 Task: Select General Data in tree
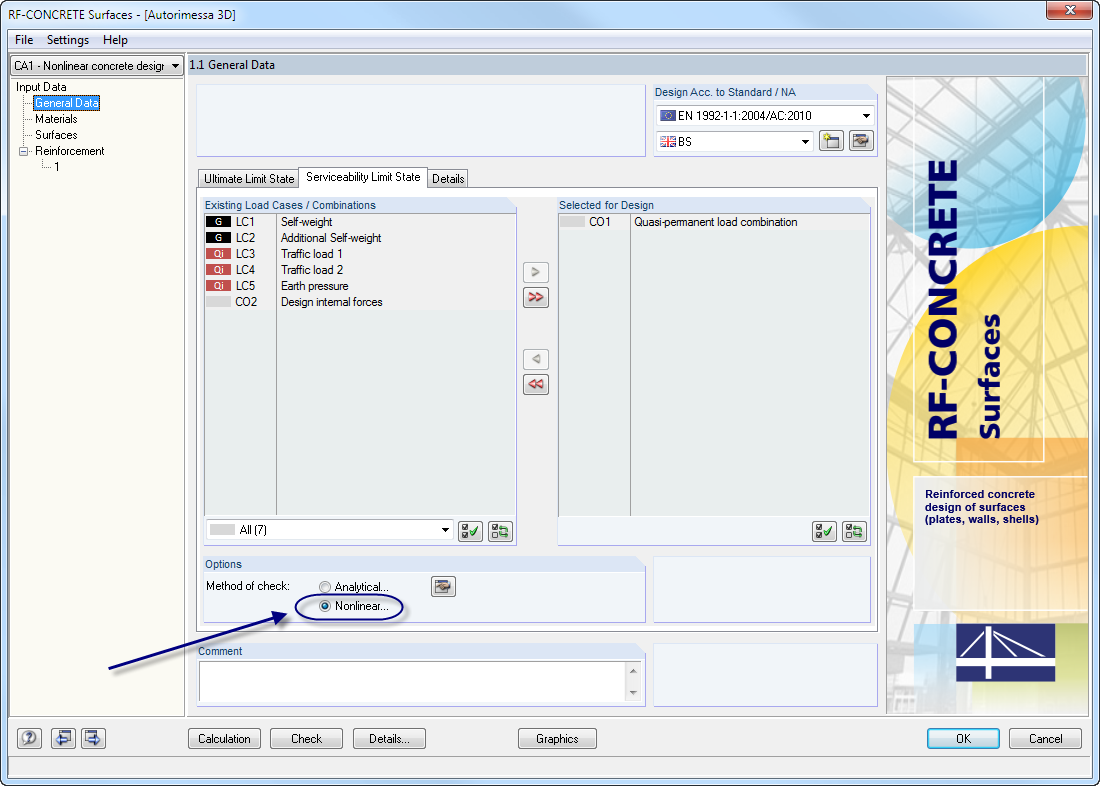point(67,103)
